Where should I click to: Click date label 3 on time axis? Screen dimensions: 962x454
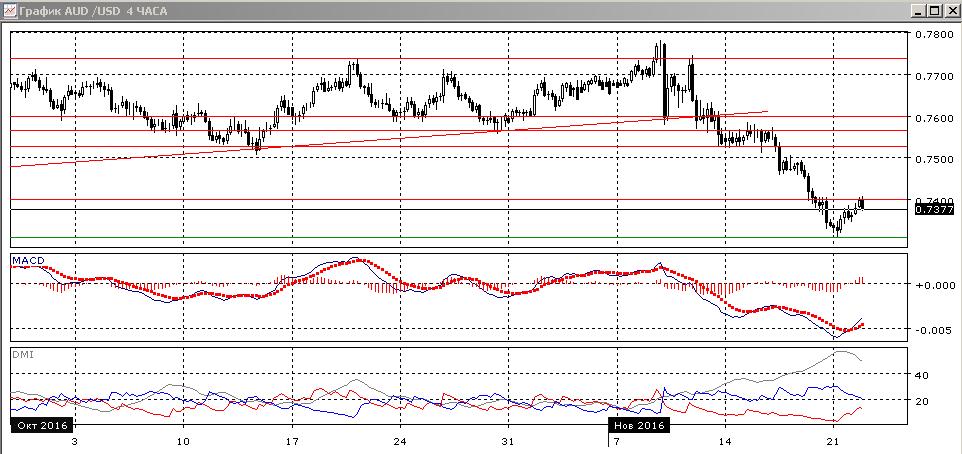[x=74, y=442]
